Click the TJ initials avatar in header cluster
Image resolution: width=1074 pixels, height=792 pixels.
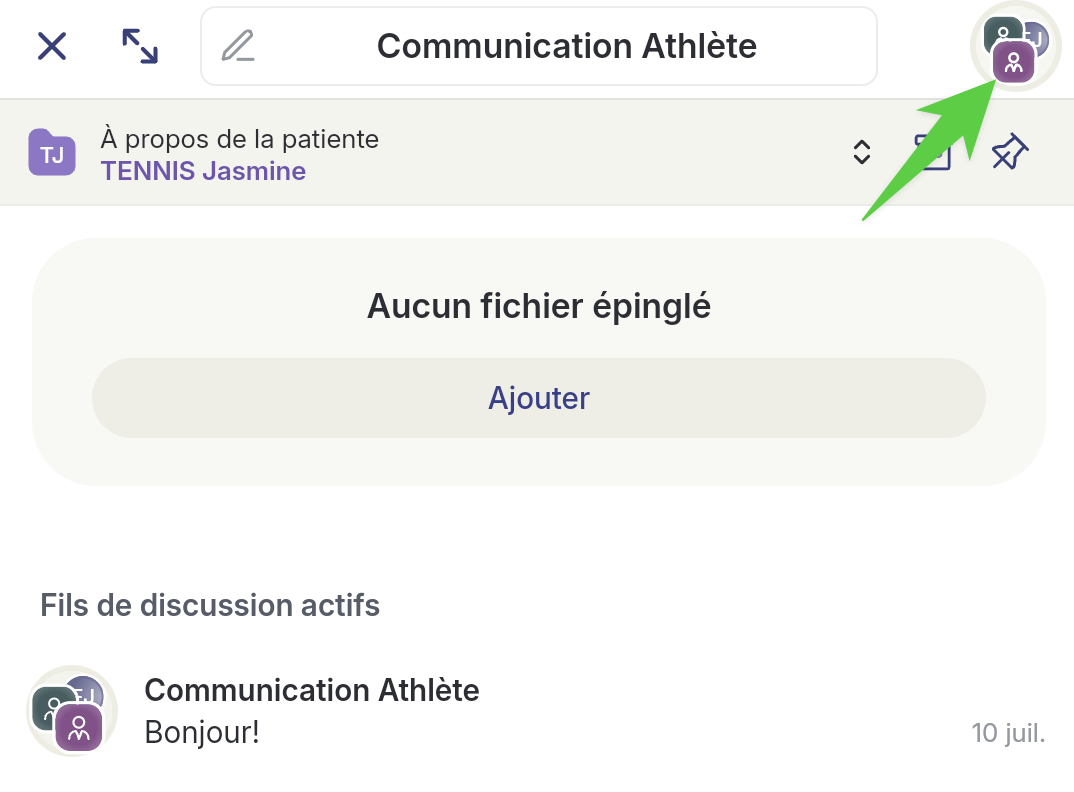pos(1036,40)
